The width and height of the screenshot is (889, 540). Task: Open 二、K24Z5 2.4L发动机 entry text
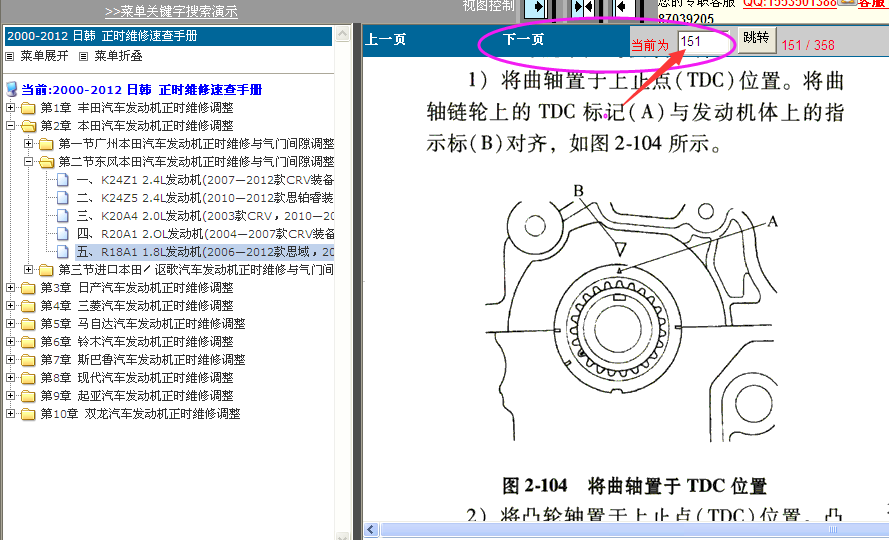(205, 198)
